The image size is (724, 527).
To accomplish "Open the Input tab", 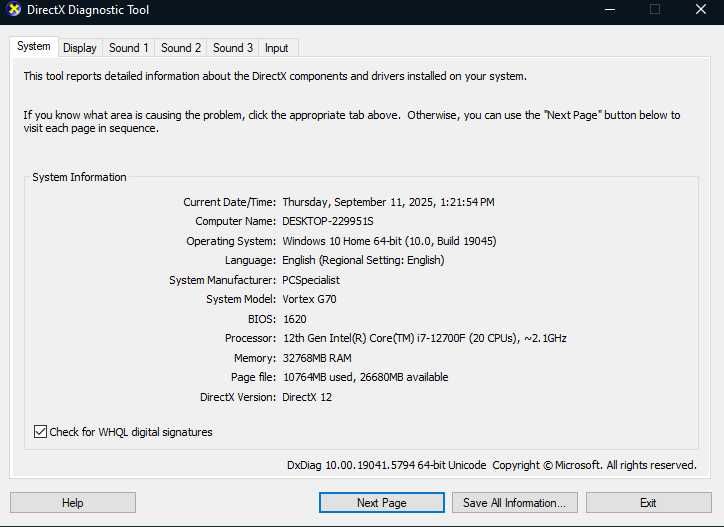I will 277,48.
